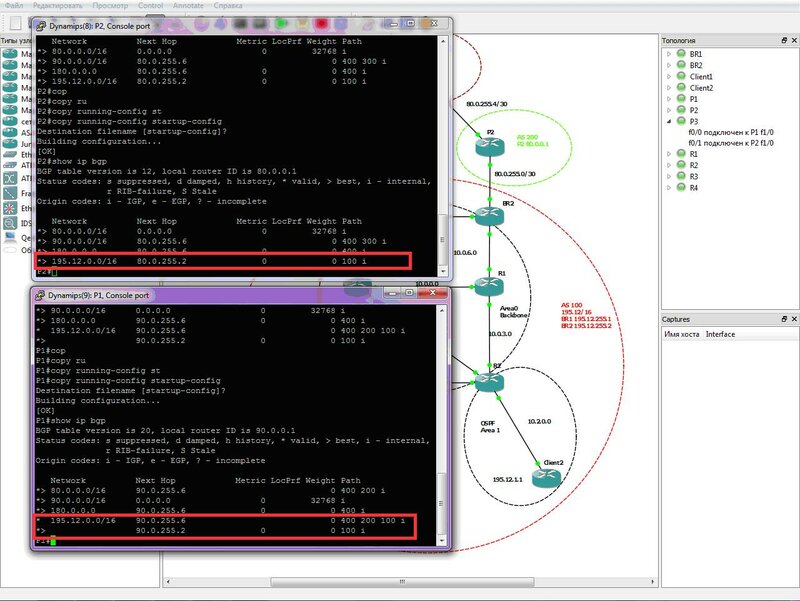Viewport: 800px width, 601px height.
Task: Click the P1 console window scrollbar
Action: pos(444,420)
